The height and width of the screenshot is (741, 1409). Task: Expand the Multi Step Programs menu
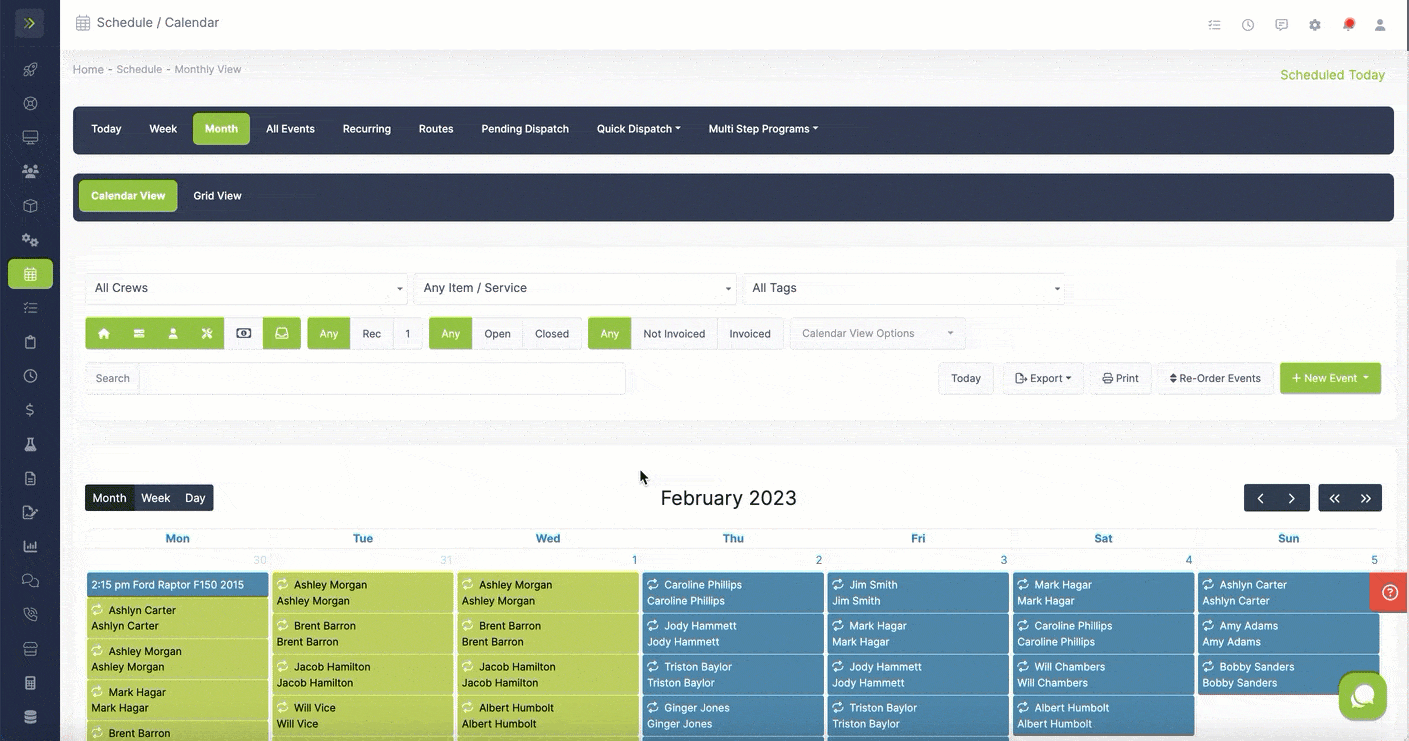(763, 129)
